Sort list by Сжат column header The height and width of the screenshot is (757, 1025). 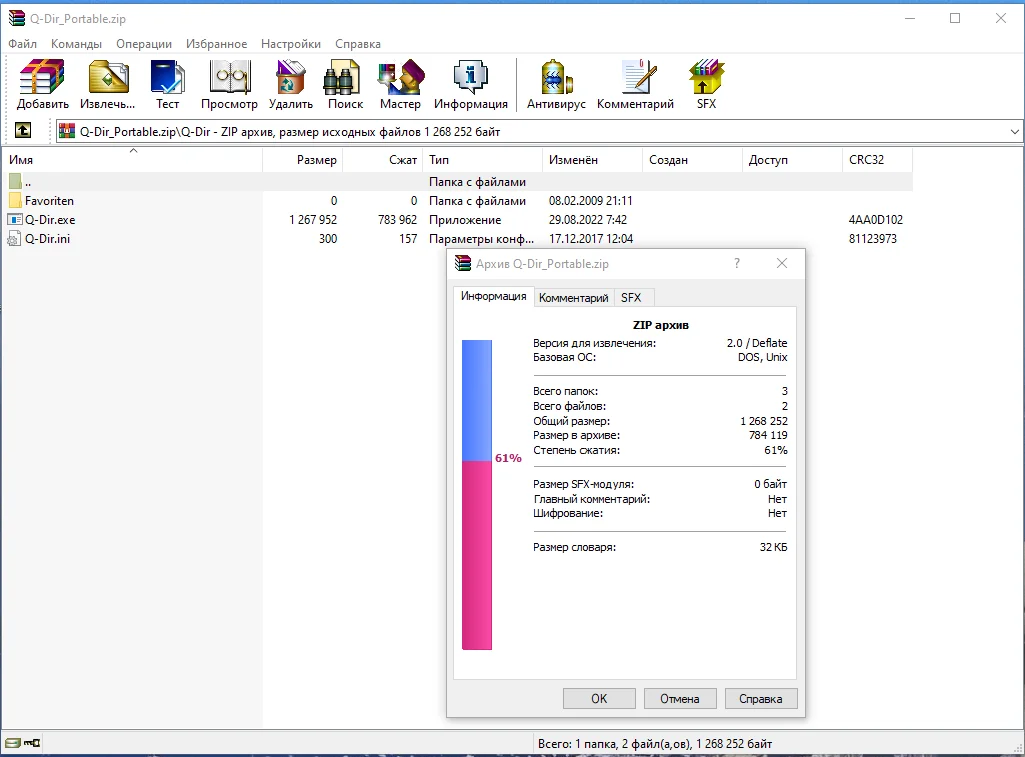tap(382, 160)
